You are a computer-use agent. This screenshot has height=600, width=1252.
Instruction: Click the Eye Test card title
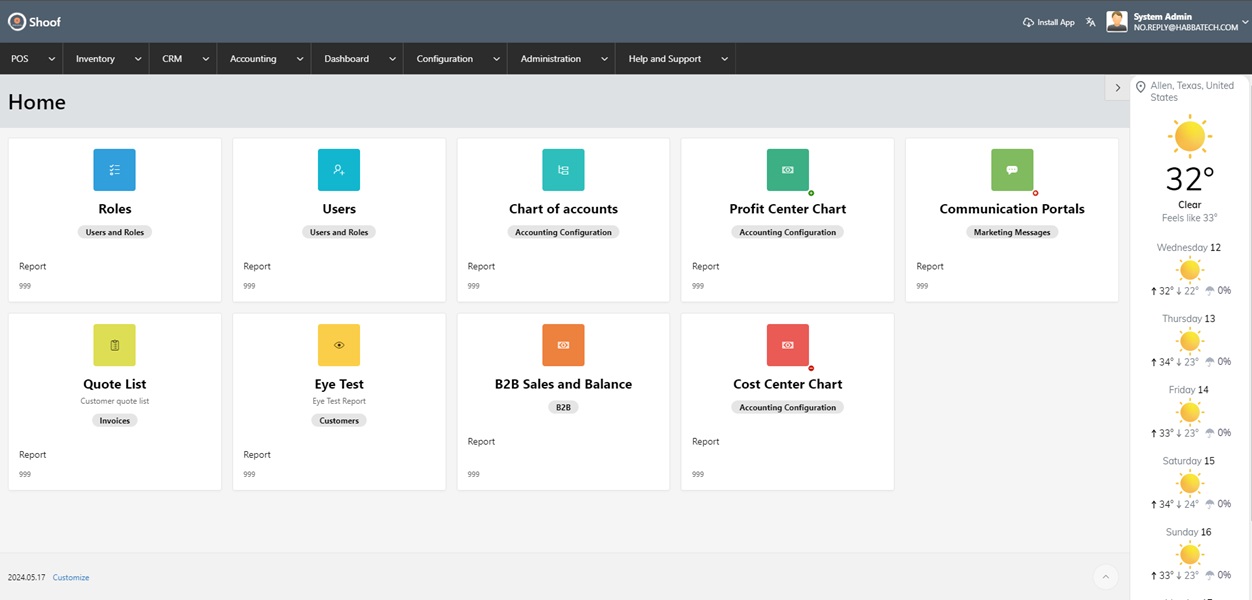(x=339, y=384)
